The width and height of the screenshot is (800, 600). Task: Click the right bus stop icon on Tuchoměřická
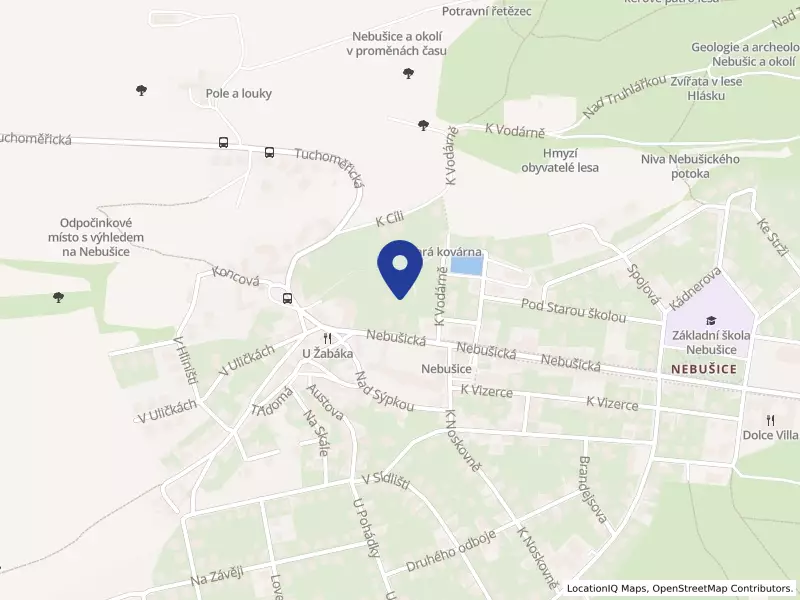269,152
